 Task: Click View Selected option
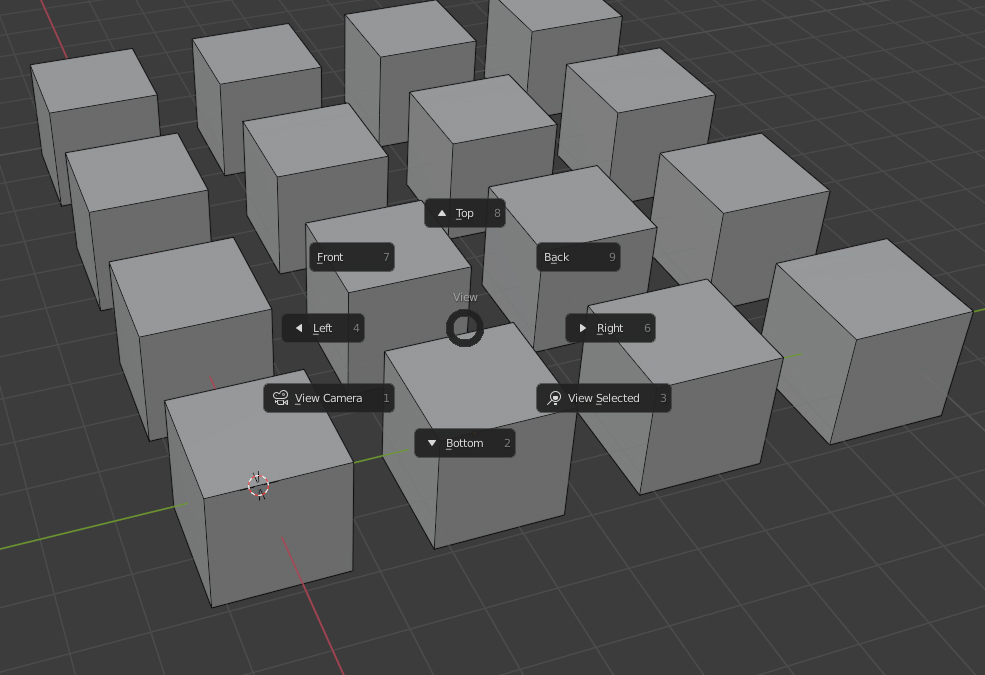click(604, 398)
